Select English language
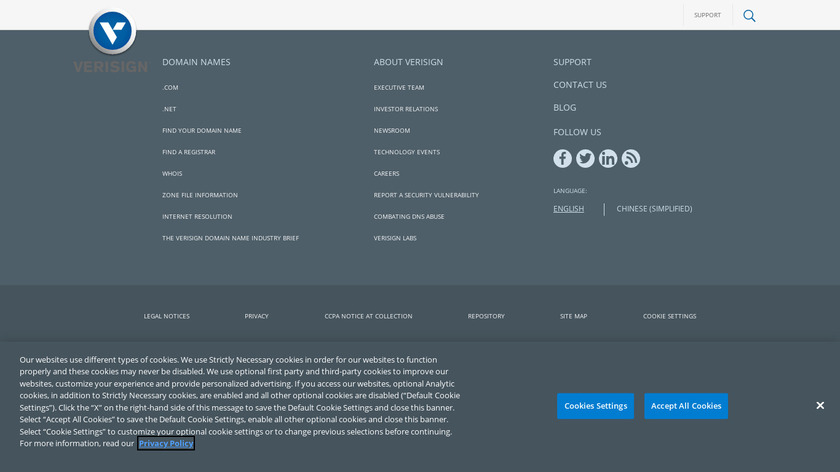 point(568,209)
